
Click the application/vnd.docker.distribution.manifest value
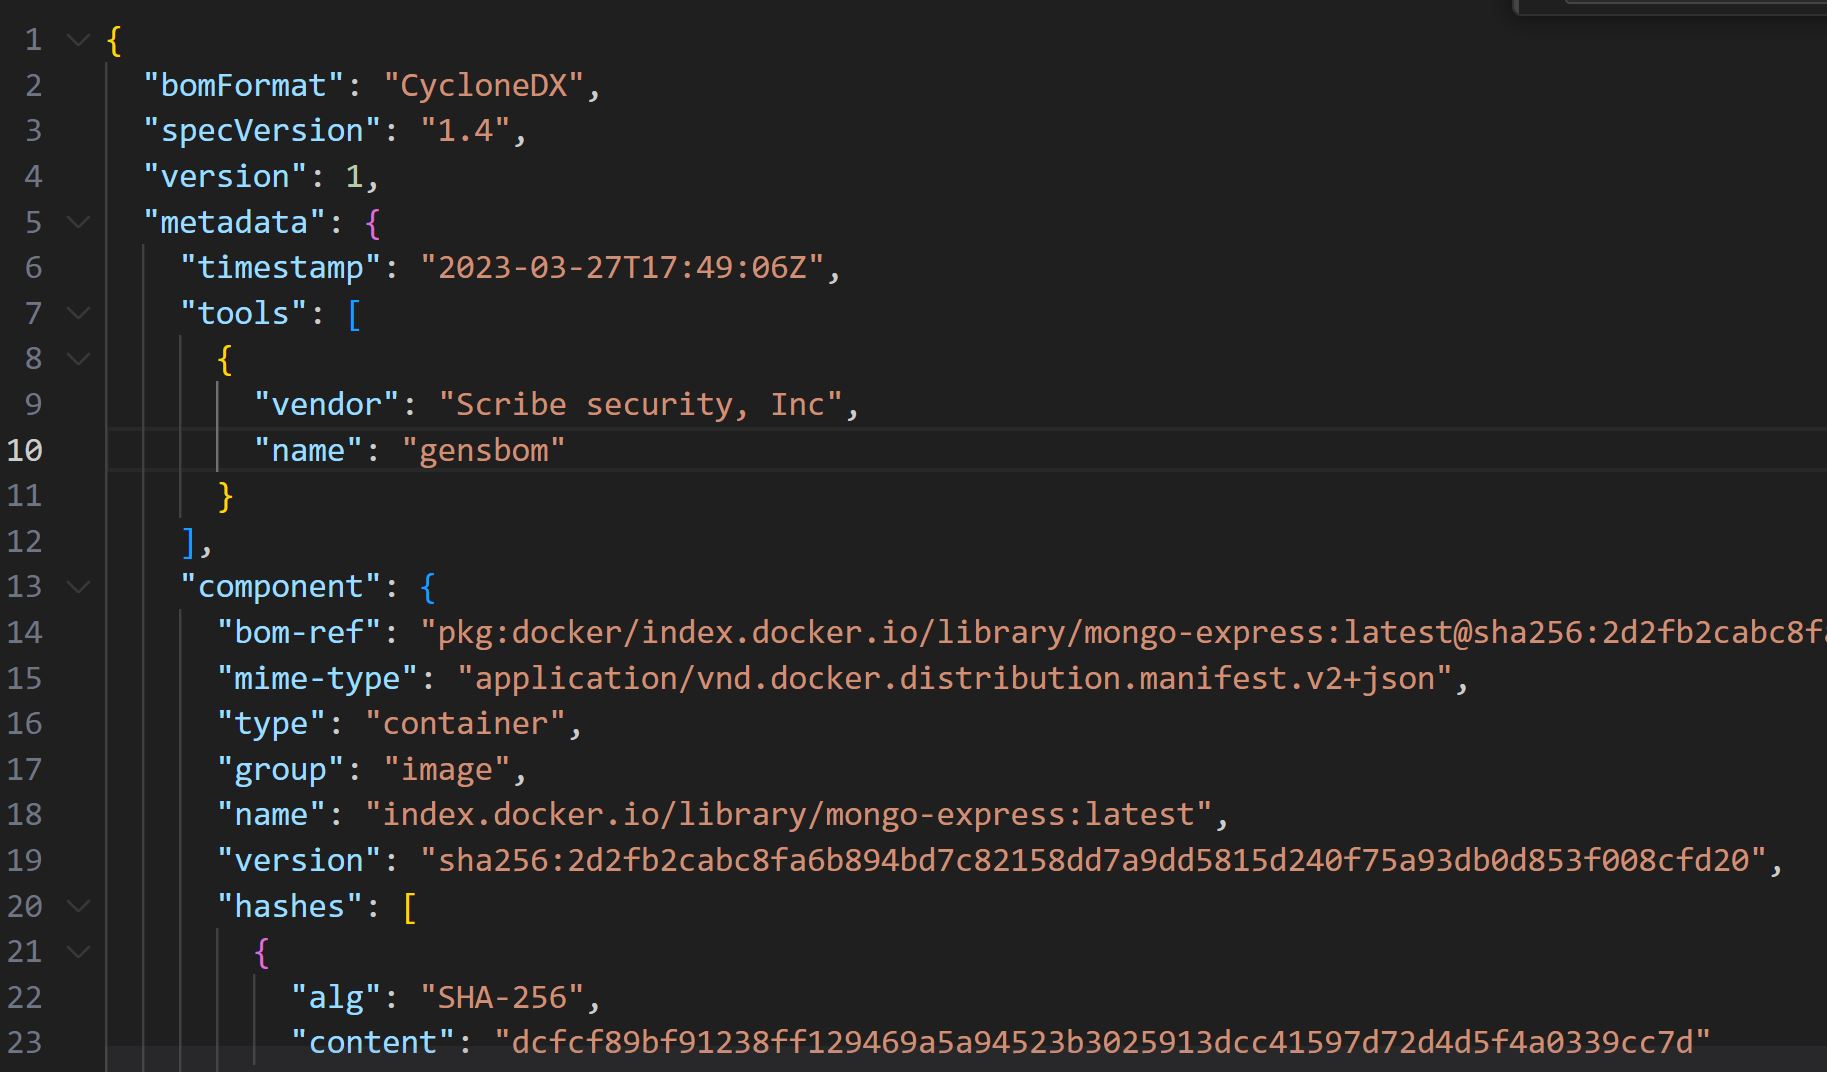click(x=954, y=678)
